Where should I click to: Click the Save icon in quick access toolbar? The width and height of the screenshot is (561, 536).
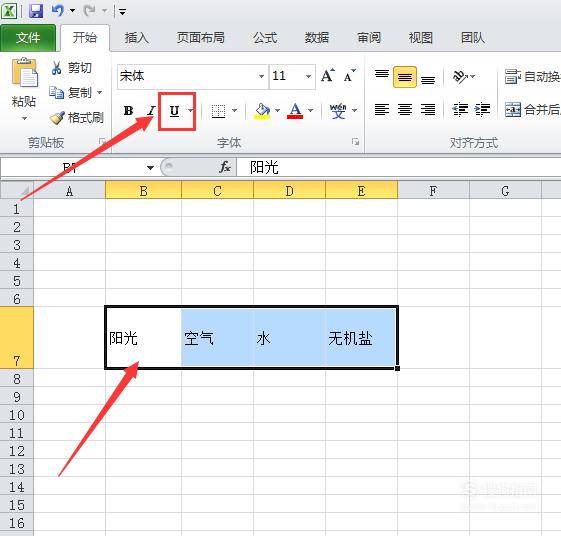[x=36, y=10]
